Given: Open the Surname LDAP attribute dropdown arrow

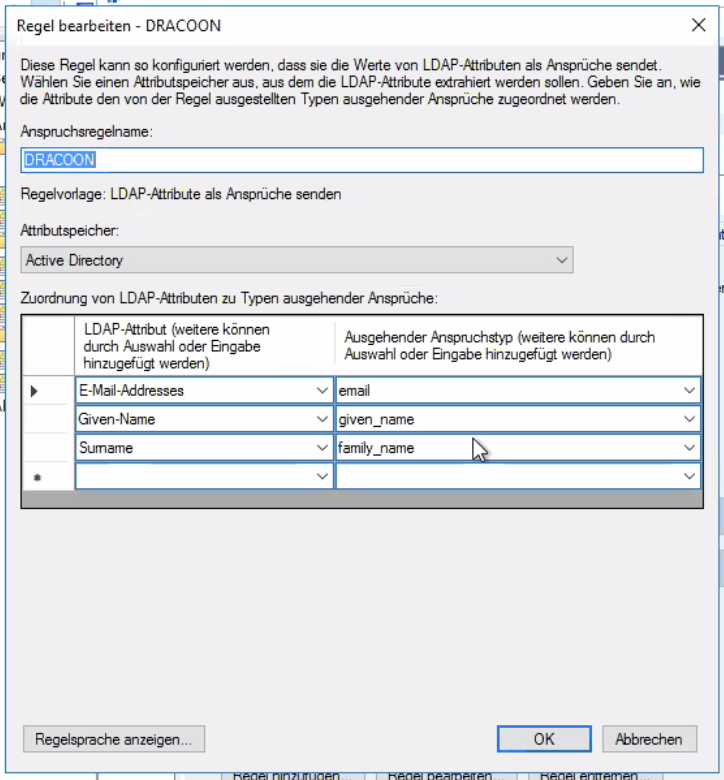Looking at the screenshot, I should 322,448.
